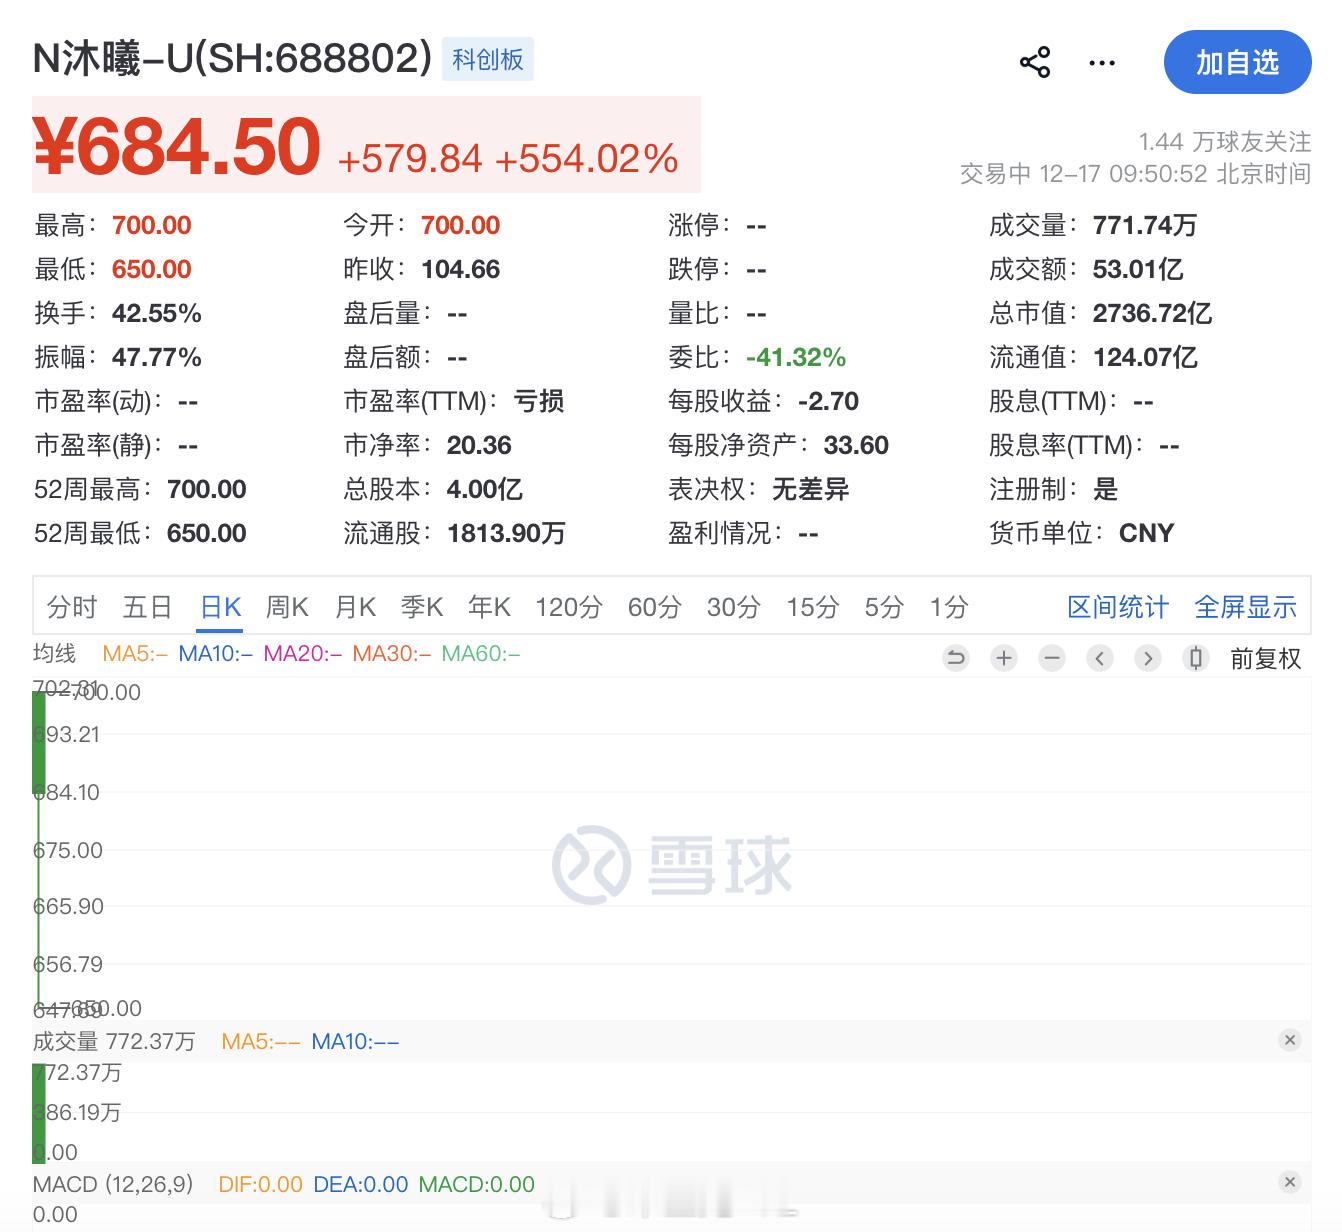Click the blue 加自选 button
Image resolution: width=1342 pixels, height=1232 pixels.
click(1237, 62)
